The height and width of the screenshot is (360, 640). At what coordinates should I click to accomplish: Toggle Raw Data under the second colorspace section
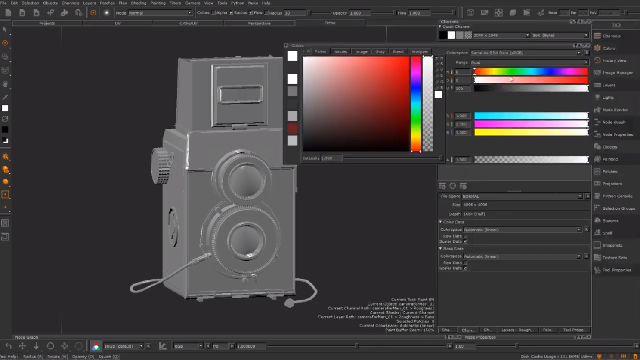465,263
